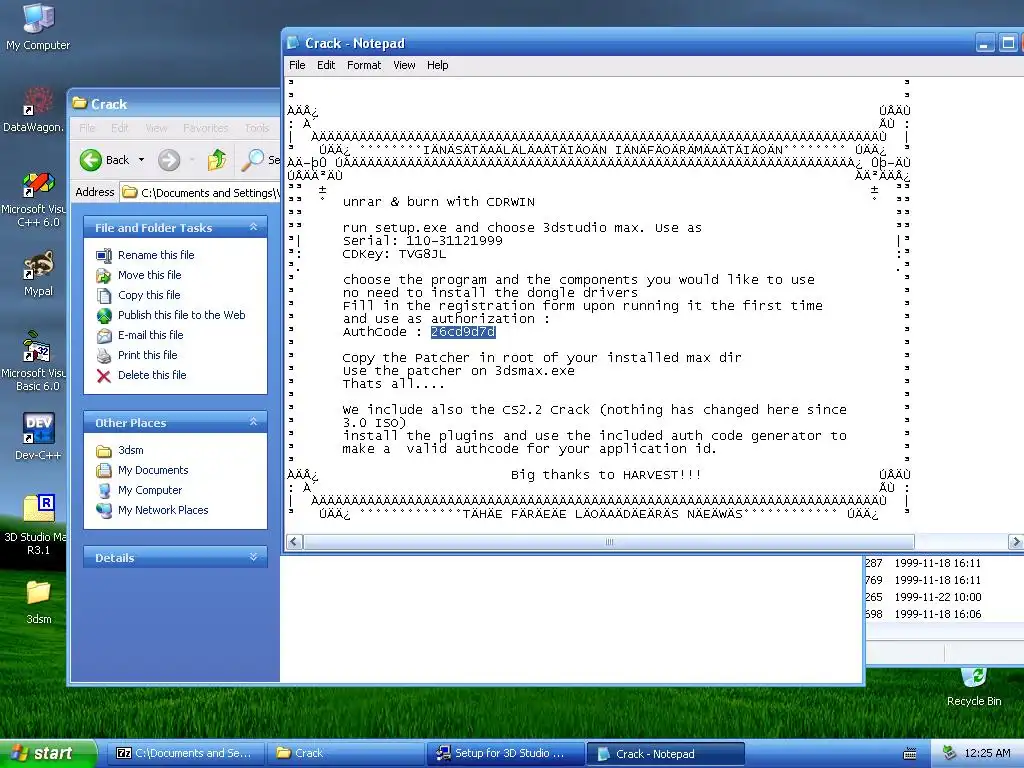Click the Print this file printer icon

pyautogui.click(x=104, y=355)
